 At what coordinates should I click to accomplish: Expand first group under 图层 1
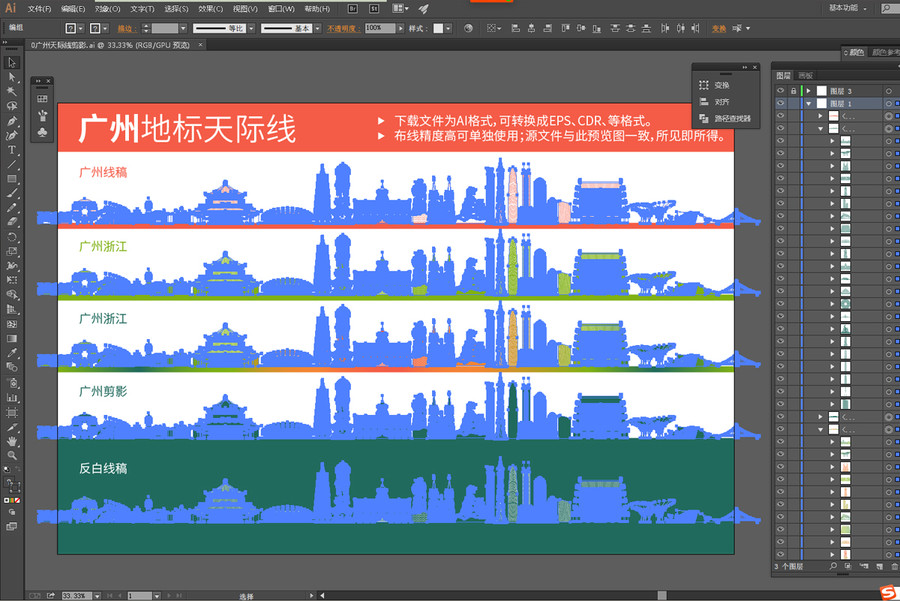pyautogui.click(x=820, y=116)
